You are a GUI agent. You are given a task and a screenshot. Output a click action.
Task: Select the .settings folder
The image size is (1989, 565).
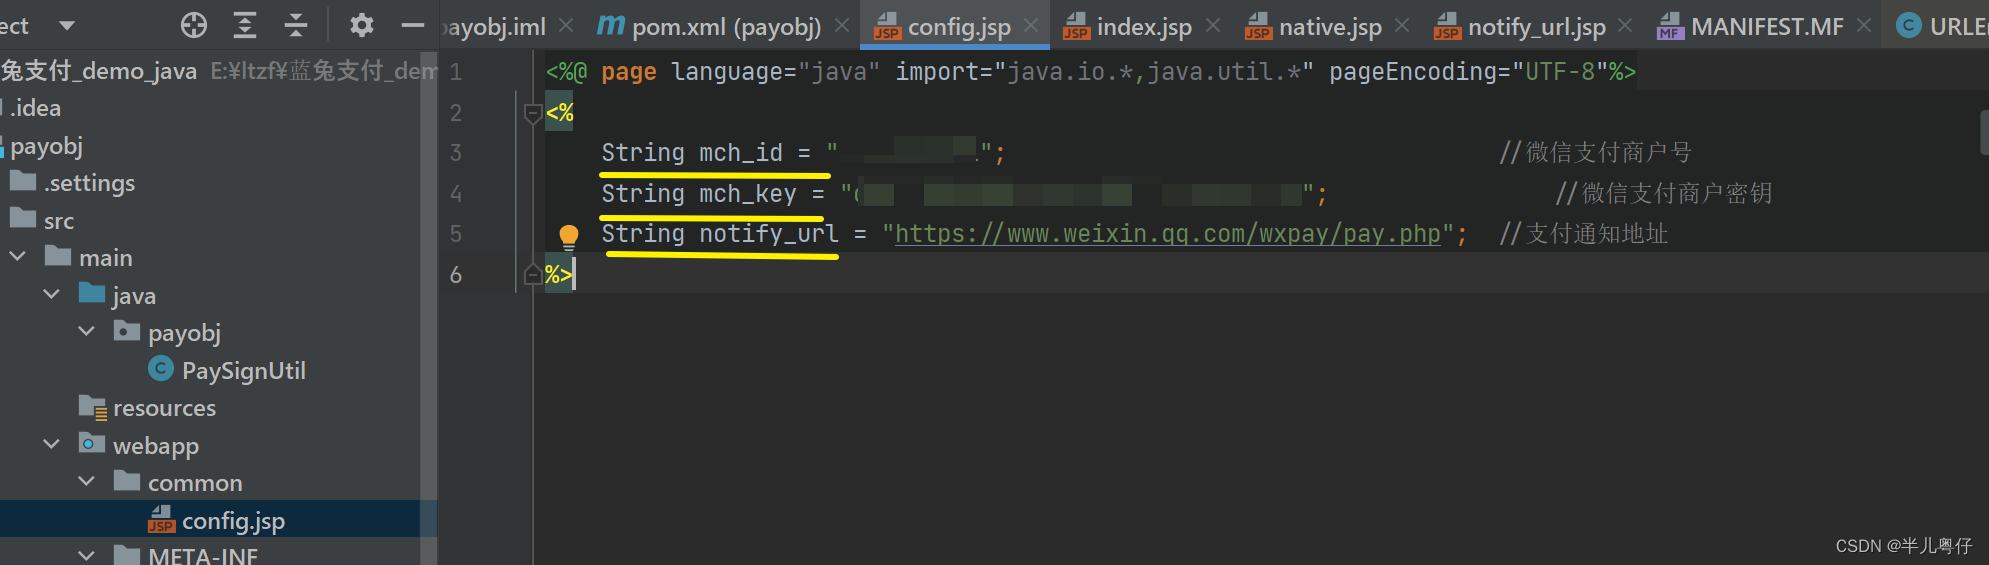tap(89, 183)
